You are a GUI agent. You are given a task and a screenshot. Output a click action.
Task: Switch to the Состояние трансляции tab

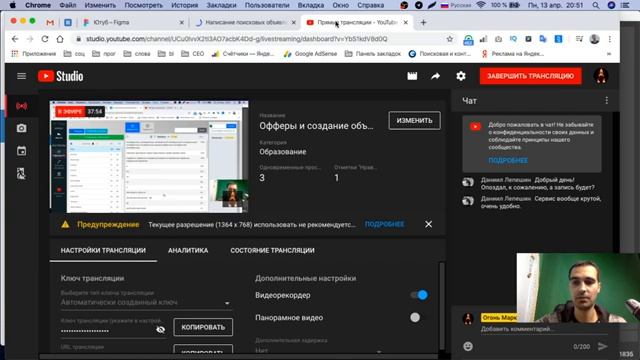[x=272, y=250]
